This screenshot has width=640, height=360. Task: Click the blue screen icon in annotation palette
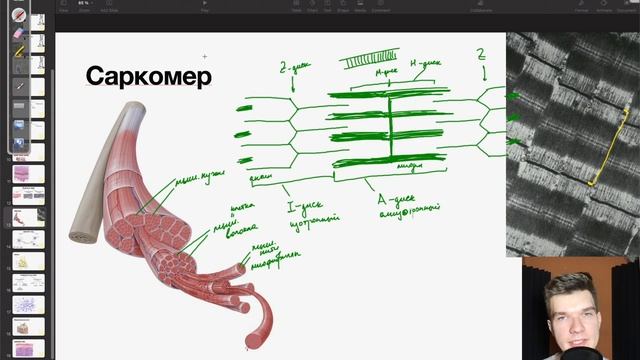[x=19, y=125]
